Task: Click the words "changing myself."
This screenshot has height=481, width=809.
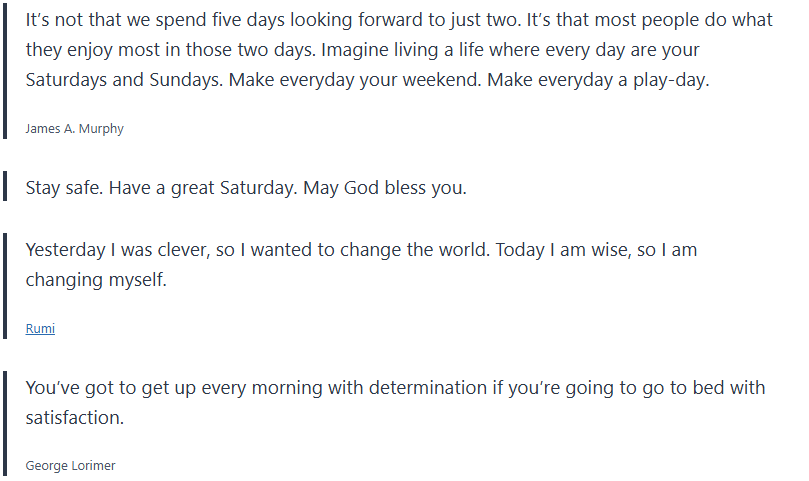Action: click(96, 280)
